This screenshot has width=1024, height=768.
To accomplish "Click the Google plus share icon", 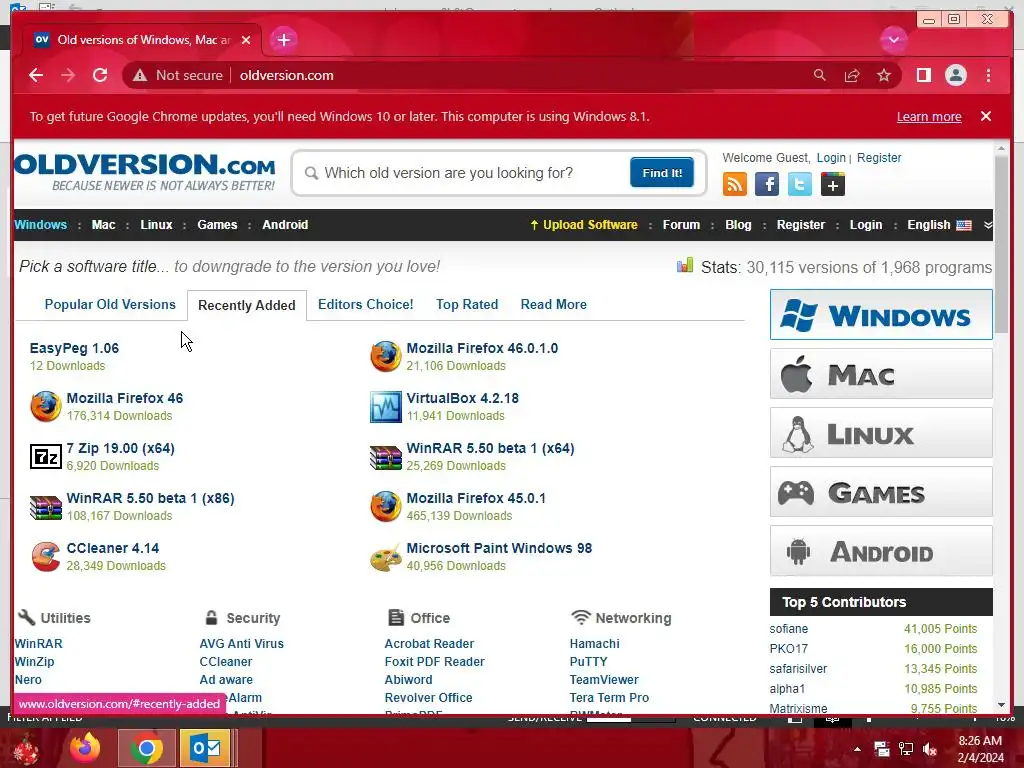I will (833, 184).
